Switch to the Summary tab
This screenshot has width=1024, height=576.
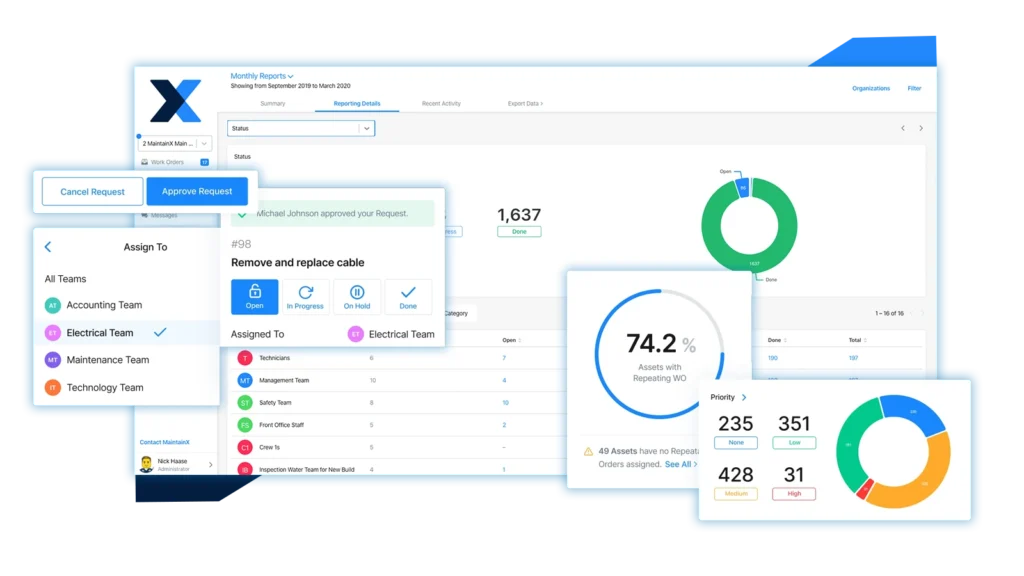click(x=272, y=103)
